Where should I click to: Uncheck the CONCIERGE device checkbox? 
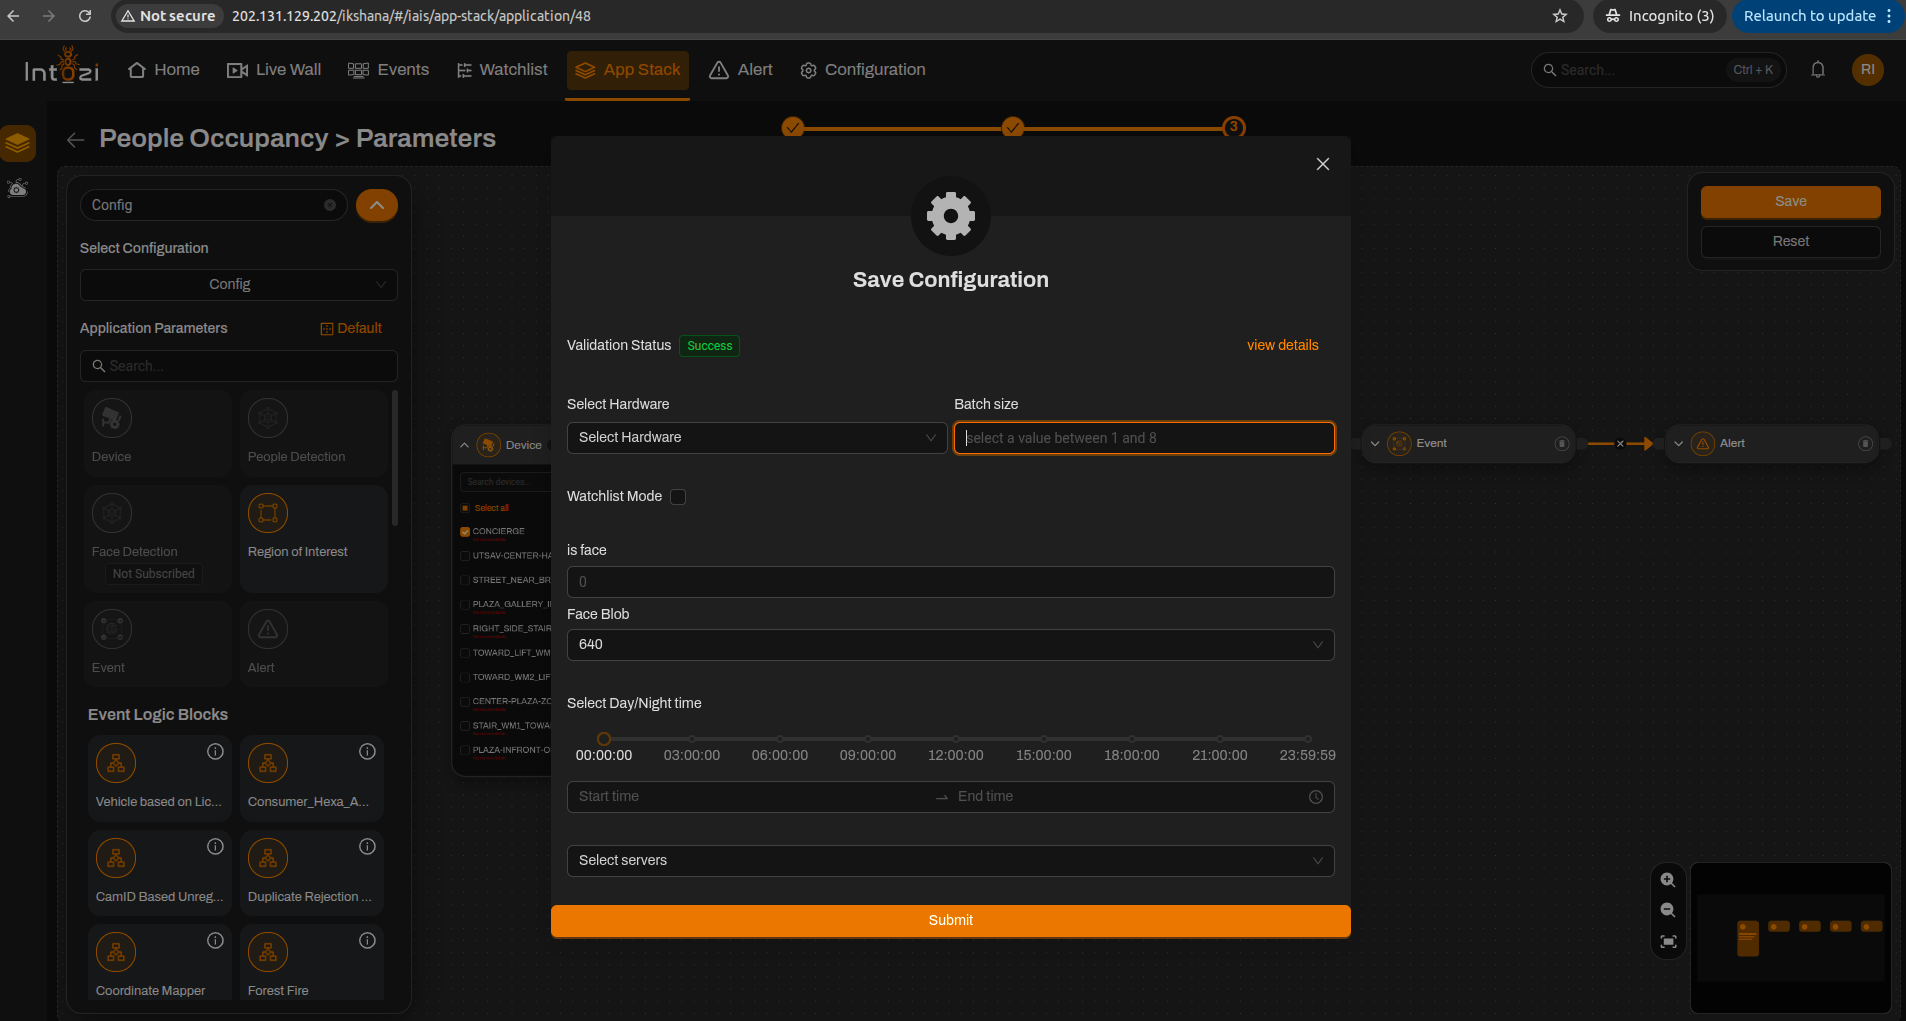coord(465,532)
